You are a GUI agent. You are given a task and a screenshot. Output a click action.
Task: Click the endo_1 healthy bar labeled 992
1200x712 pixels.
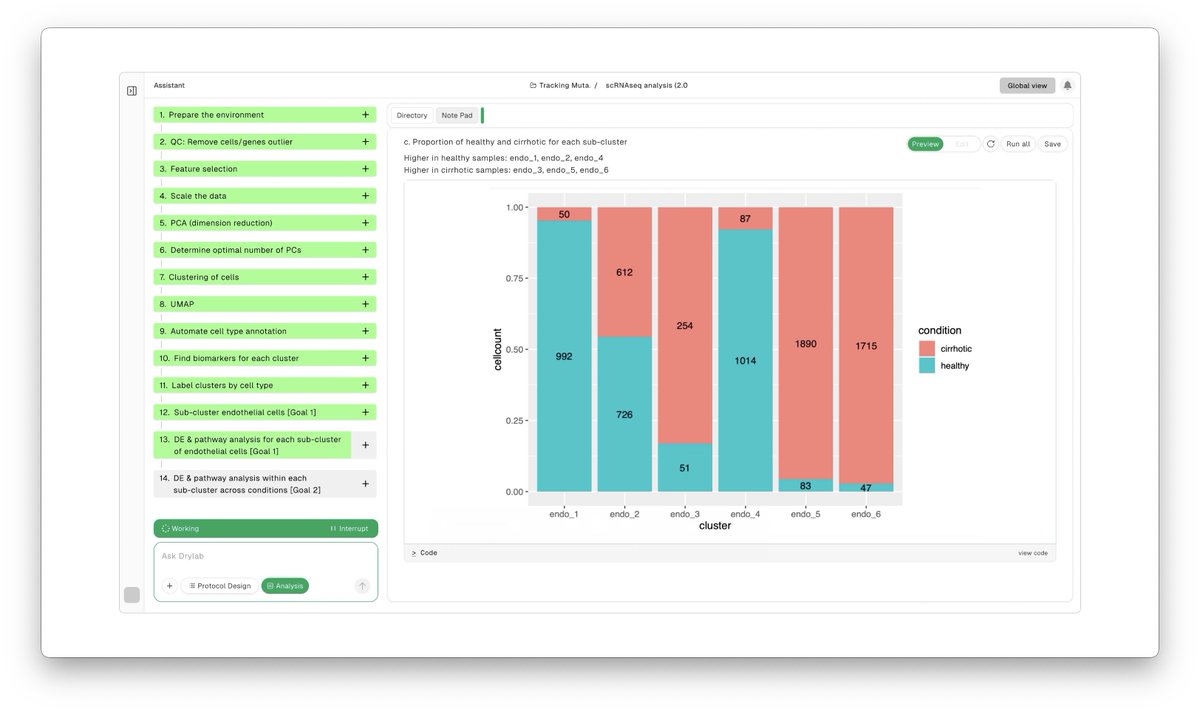(564, 356)
